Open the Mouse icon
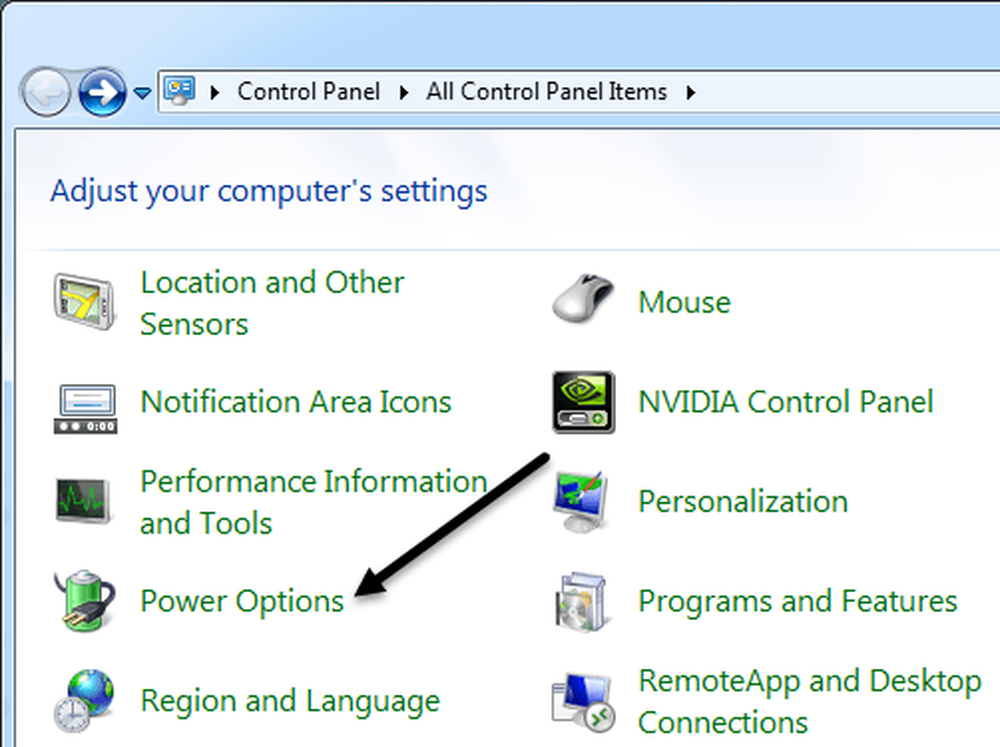The width and height of the screenshot is (1000, 747). coord(583,298)
